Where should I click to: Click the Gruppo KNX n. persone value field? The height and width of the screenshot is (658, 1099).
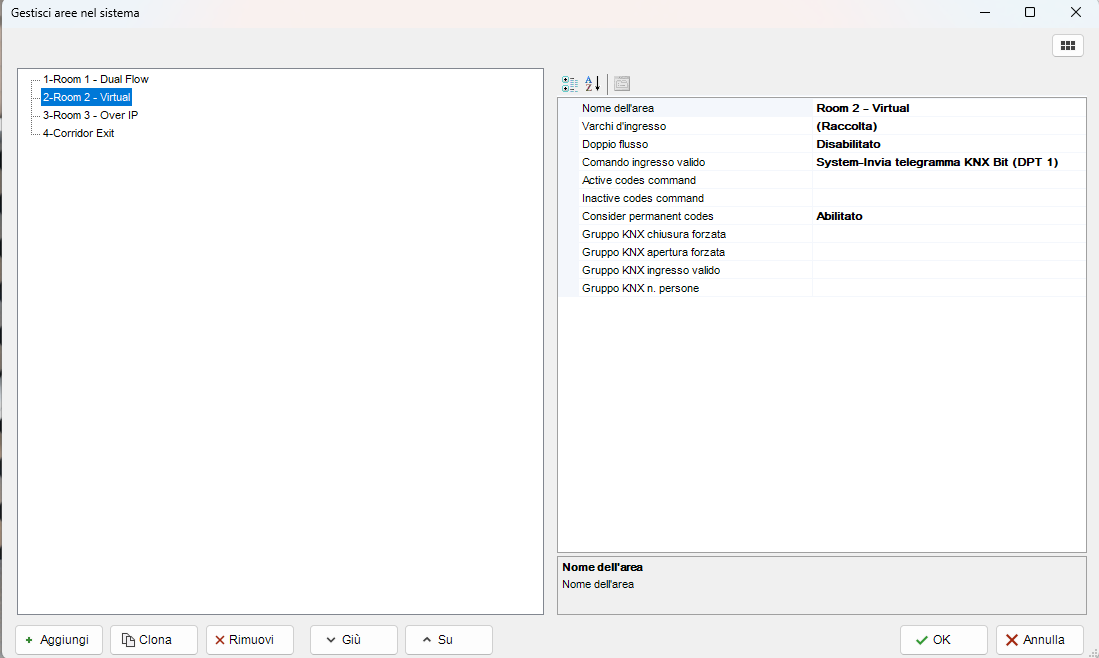(x=947, y=288)
